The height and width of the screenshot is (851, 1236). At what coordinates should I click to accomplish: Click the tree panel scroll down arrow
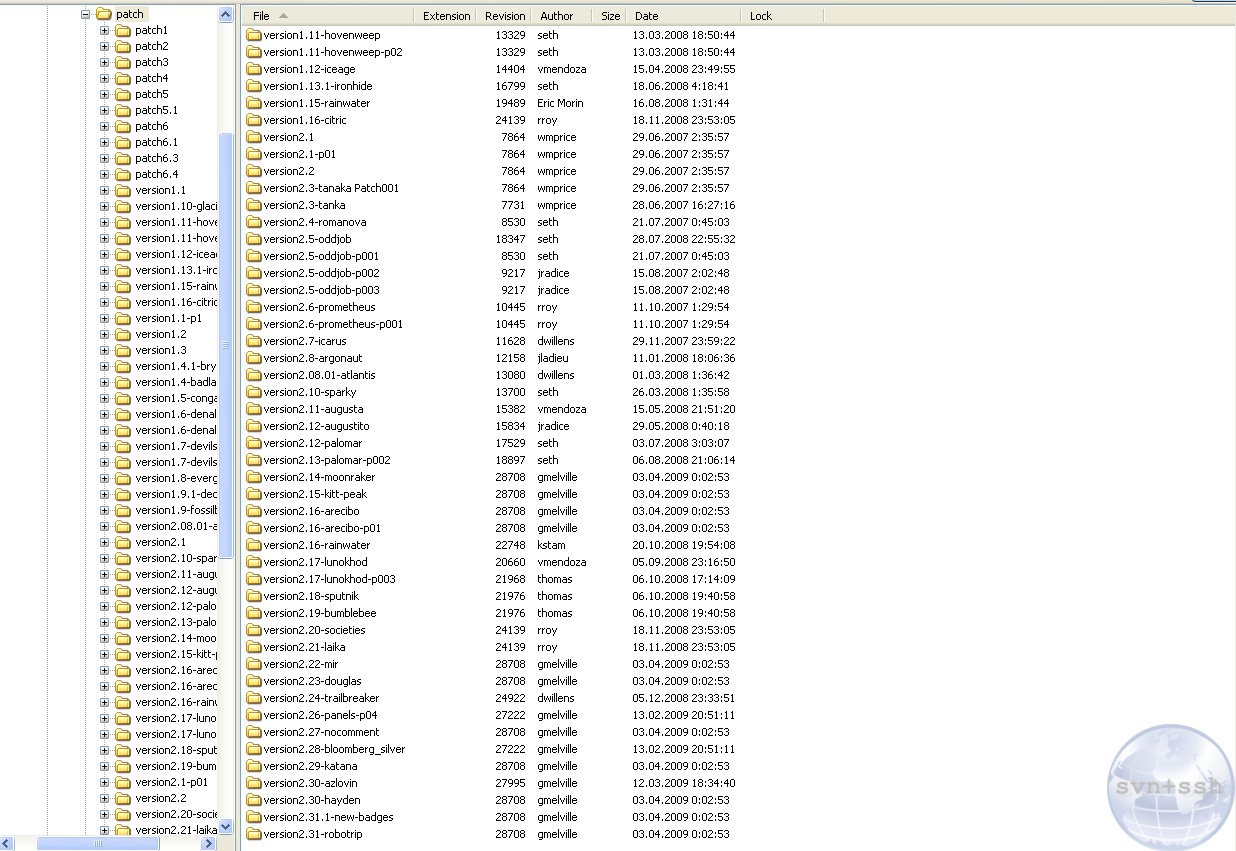pos(225,827)
